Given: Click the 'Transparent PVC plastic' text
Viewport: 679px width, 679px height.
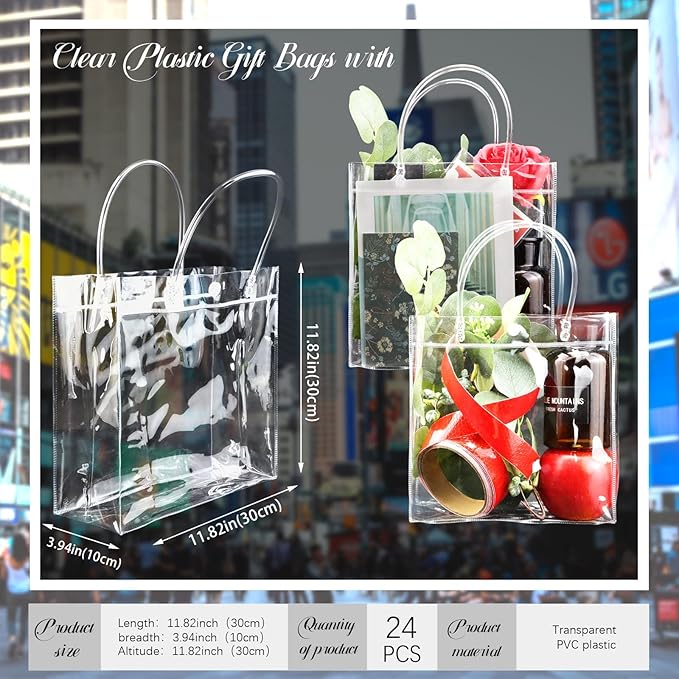Looking at the screenshot, I should 584,637.
